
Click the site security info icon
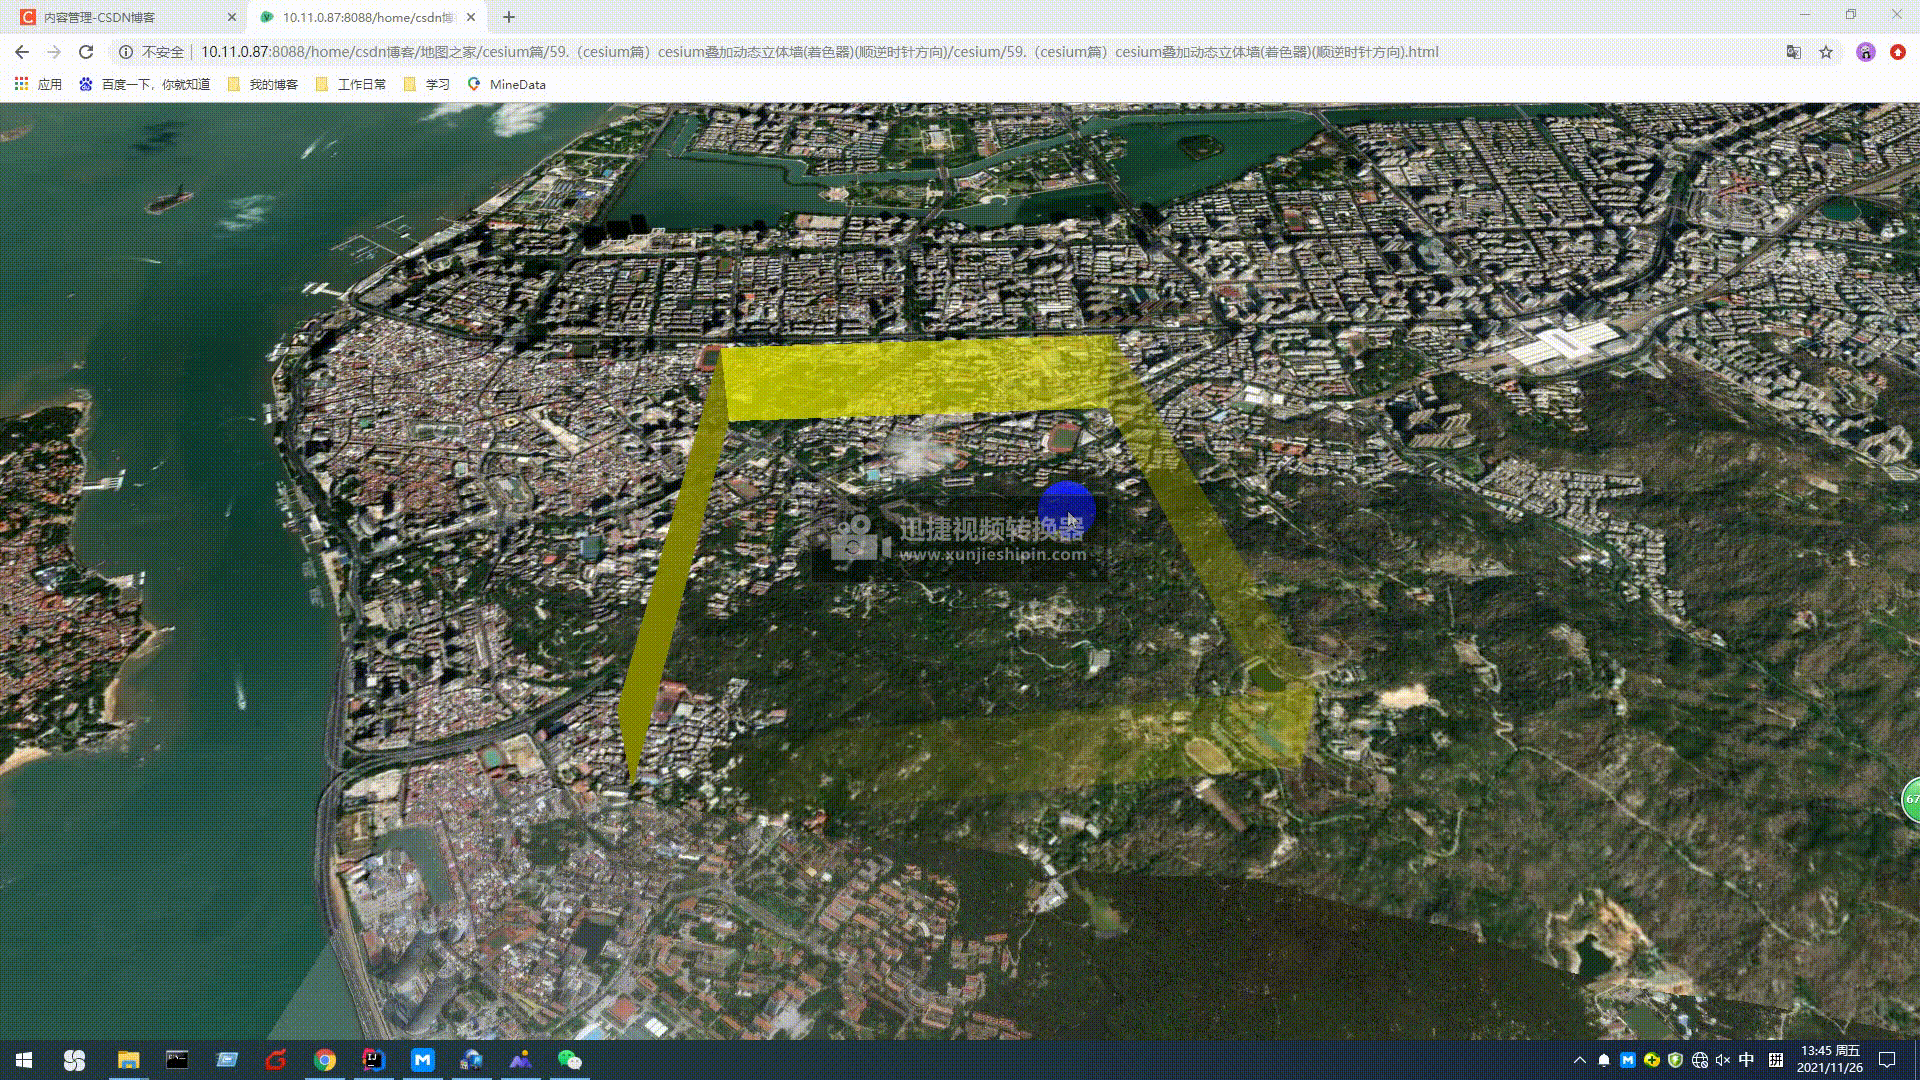126,52
